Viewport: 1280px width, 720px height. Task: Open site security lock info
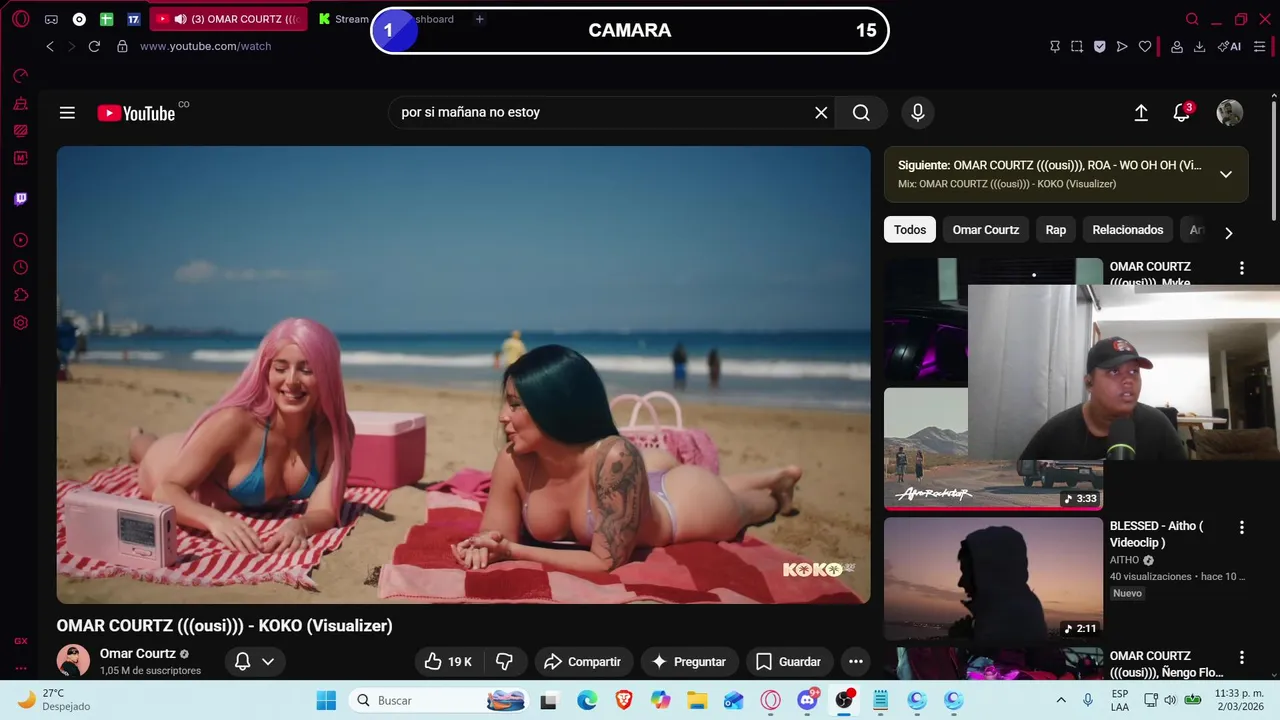[x=122, y=46]
